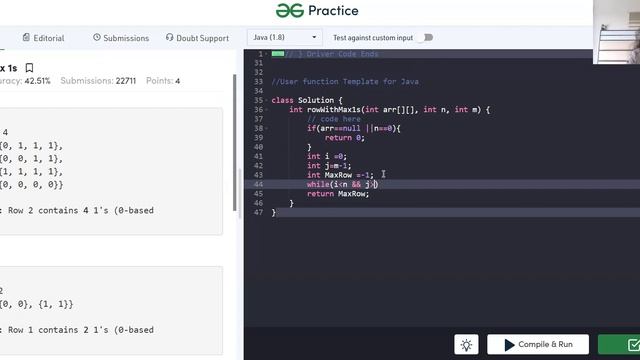Click the green submit checkmark button
The image size is (640, 360).
click(x=619, y=345)
